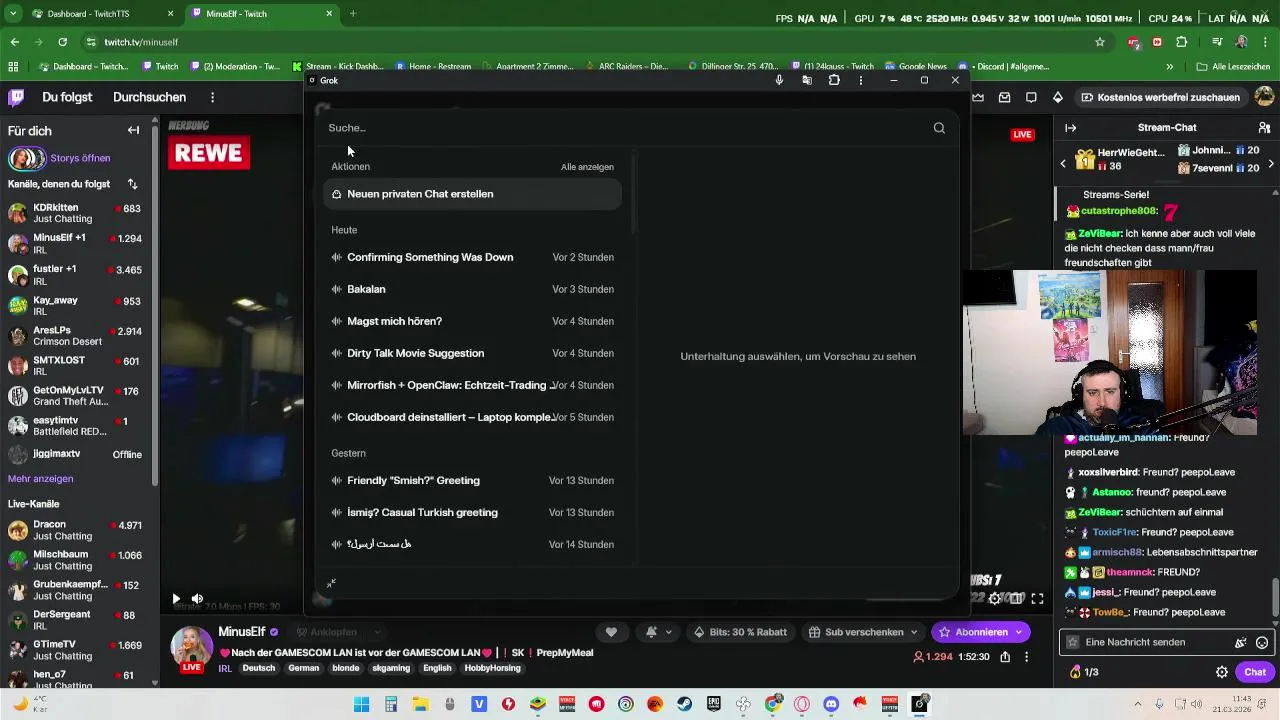Open the notification bell dropdown
Screen dimensions: 1280x720
[659, 632]
